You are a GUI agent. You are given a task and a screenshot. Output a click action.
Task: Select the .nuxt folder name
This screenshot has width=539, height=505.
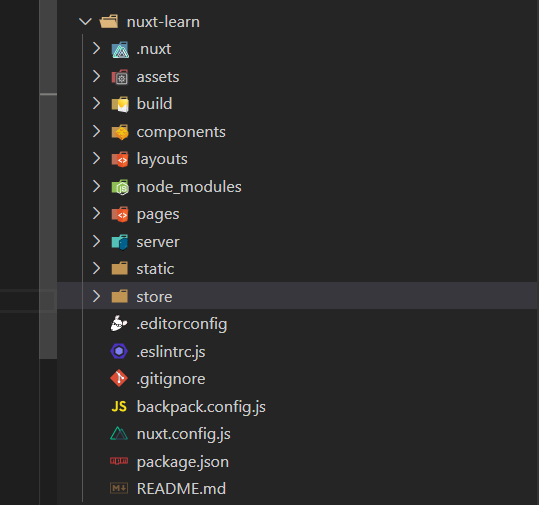point(154,49)
